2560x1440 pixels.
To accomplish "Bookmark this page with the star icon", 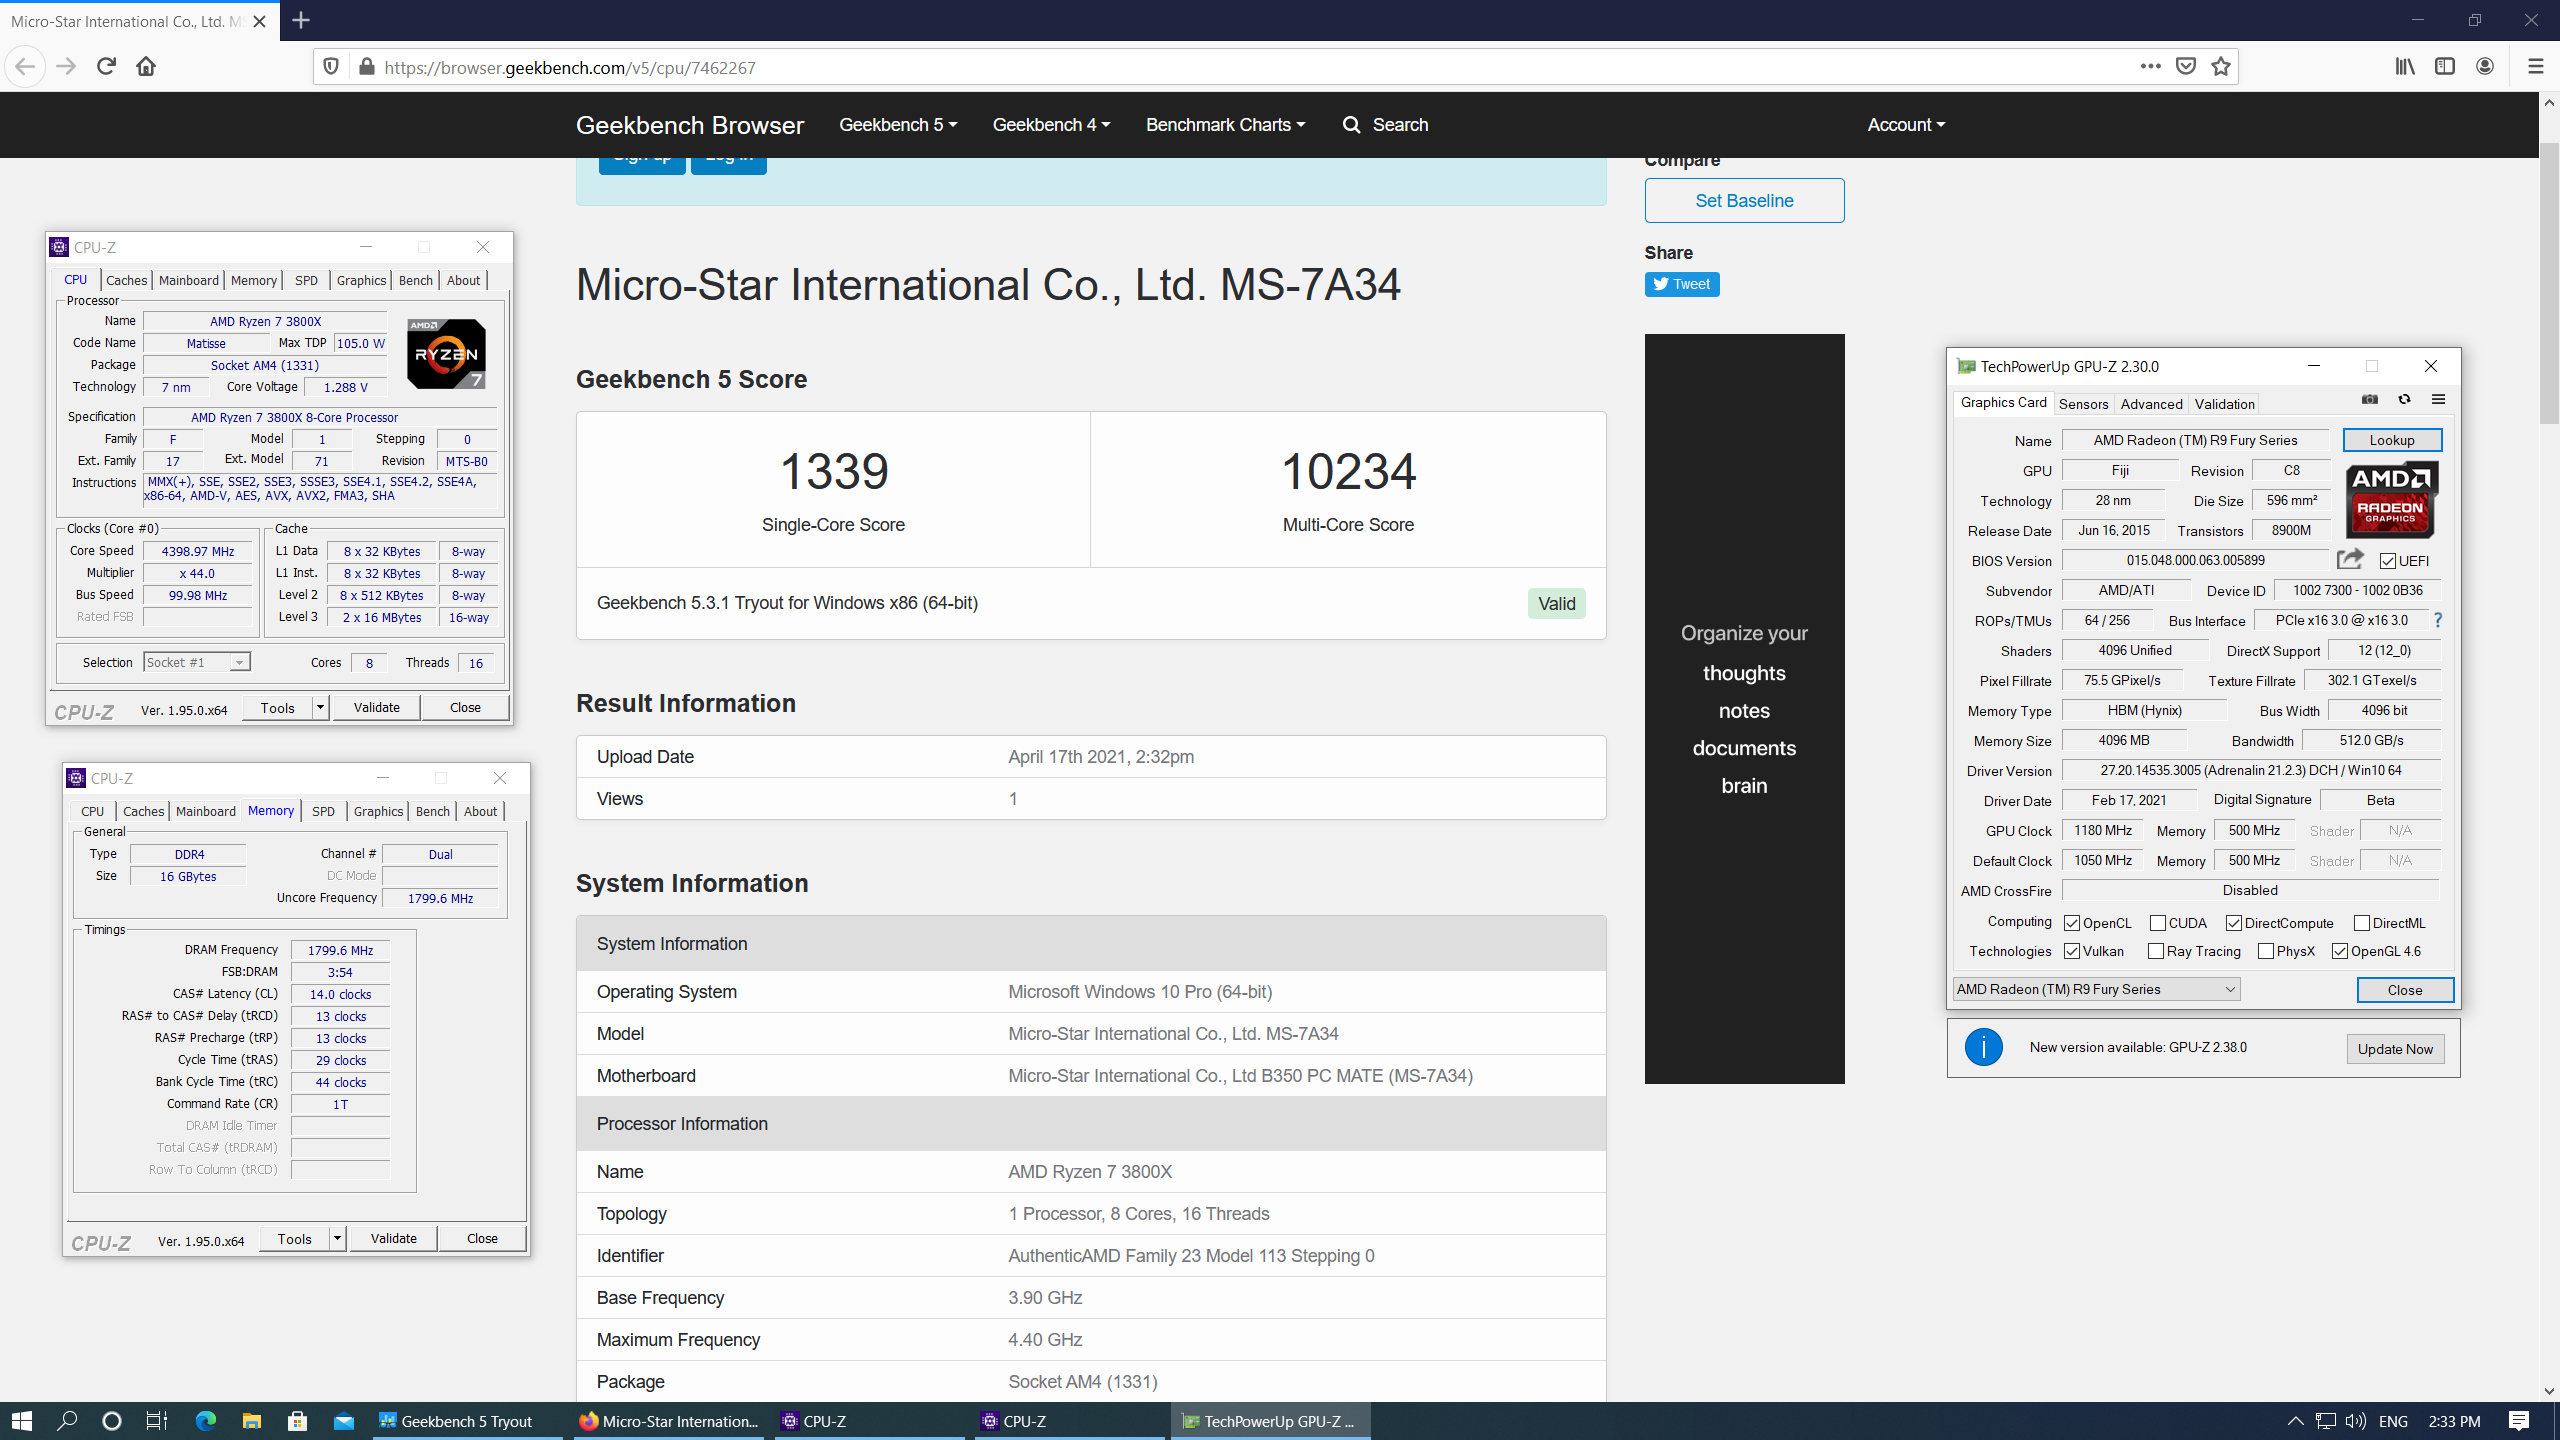I will point(2221,67).
